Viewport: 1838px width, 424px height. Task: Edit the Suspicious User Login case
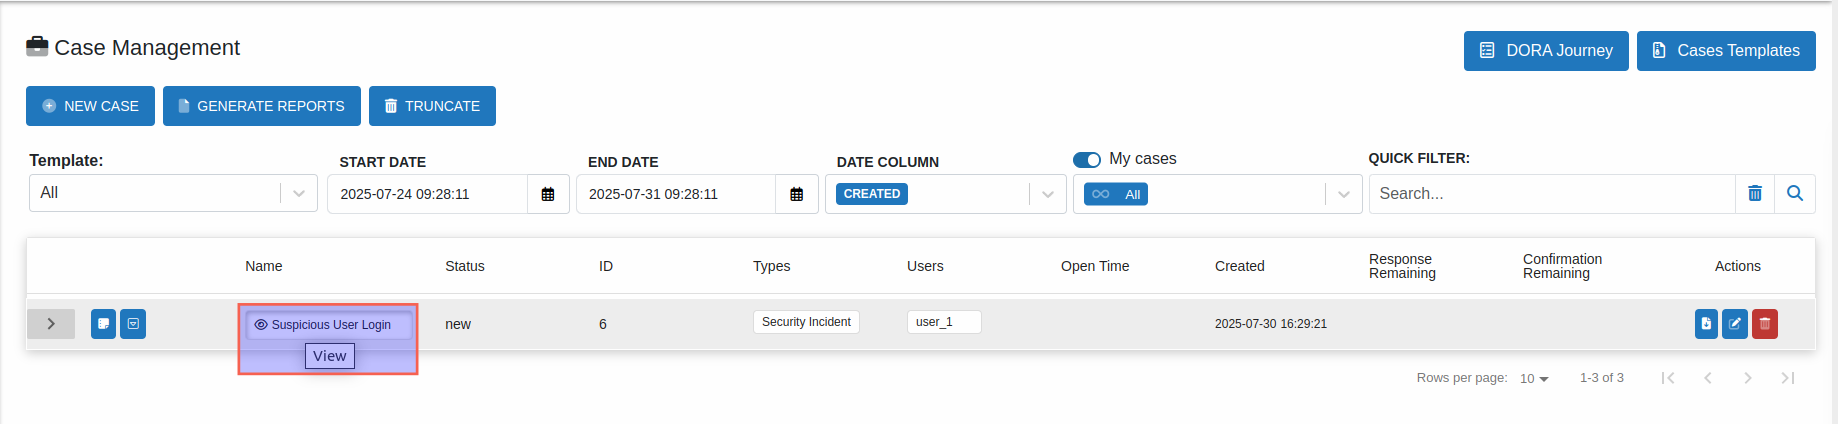1735,324
